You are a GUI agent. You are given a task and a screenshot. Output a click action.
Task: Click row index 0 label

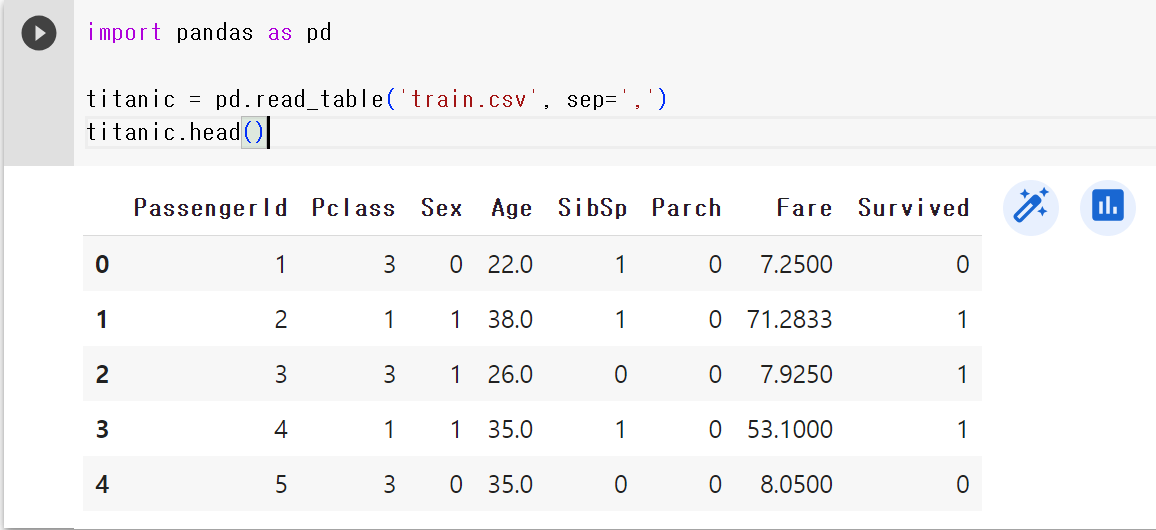(x=102, y=264)
